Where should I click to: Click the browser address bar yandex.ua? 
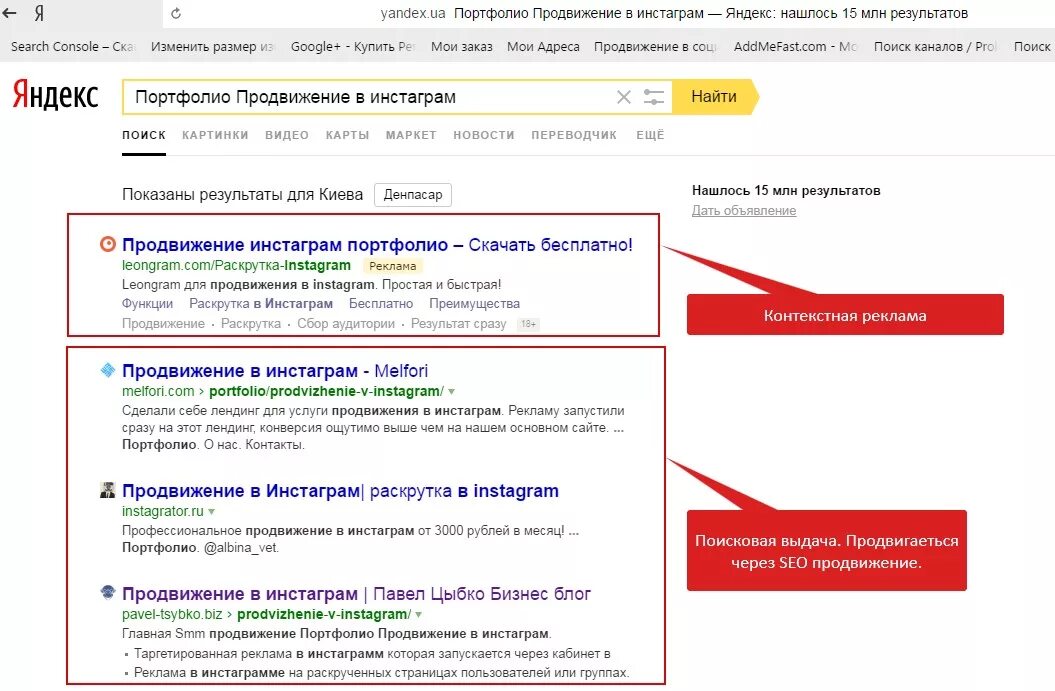pyautogui.click(x=412, y=13)
